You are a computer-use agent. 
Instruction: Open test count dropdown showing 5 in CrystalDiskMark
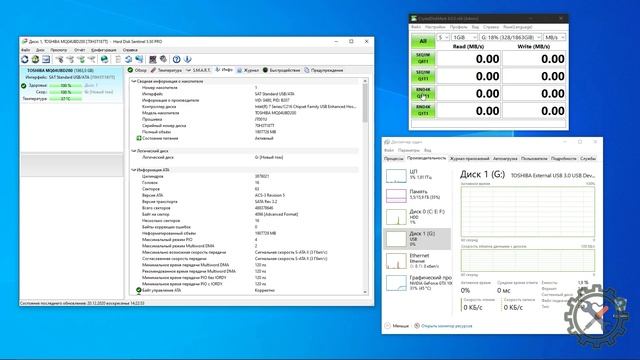(443, 37)
